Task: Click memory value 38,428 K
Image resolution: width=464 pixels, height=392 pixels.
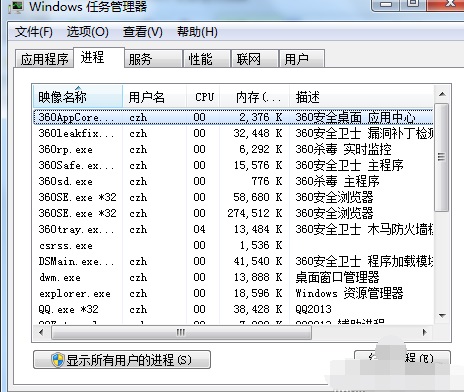Action: [258, 309]
